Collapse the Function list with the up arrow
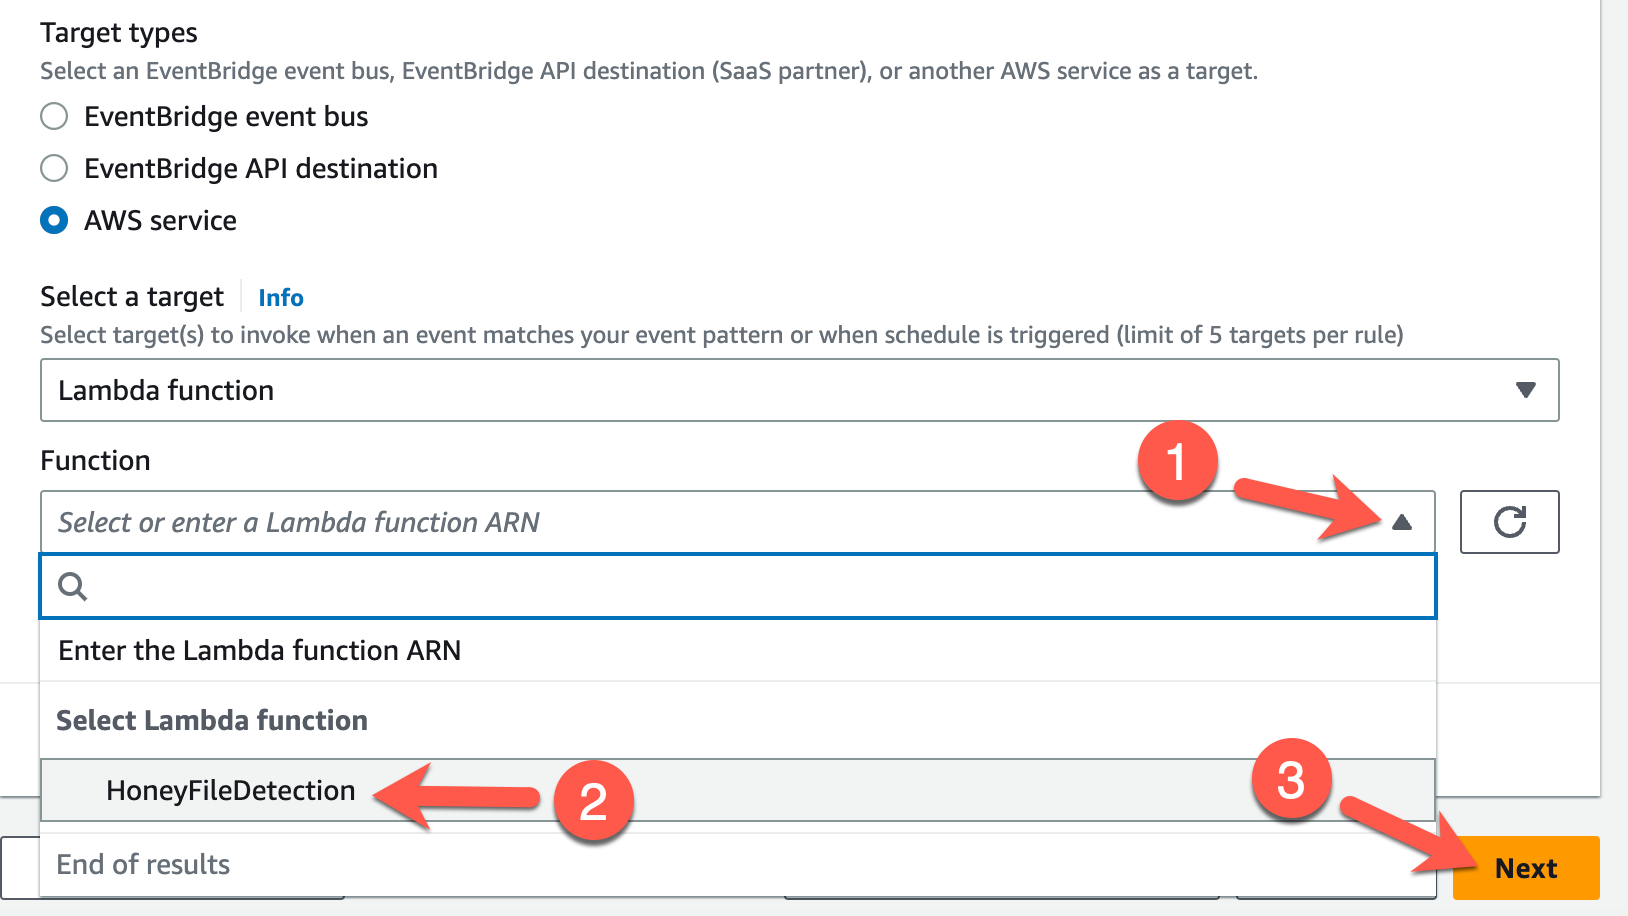 pos(1402,522)
